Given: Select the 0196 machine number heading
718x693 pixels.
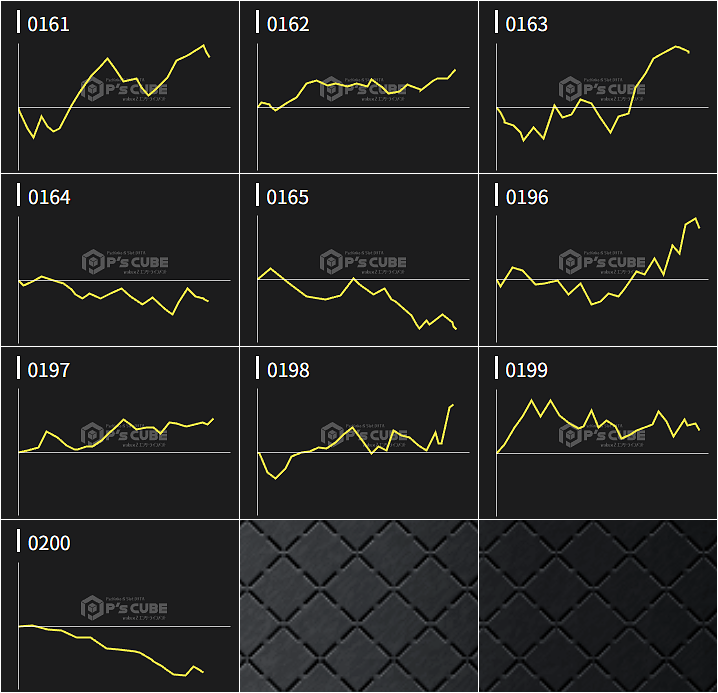Looking at the screenshot, I should coord(526,197).
